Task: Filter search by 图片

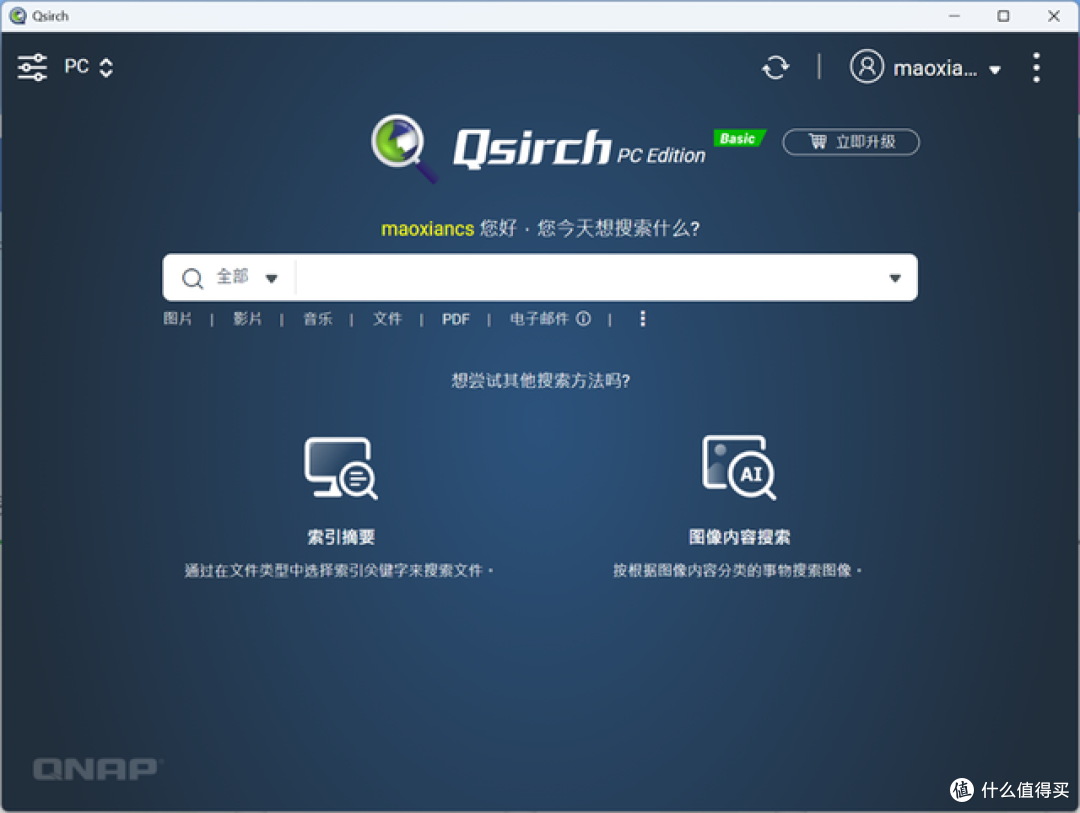Action: 178,319
